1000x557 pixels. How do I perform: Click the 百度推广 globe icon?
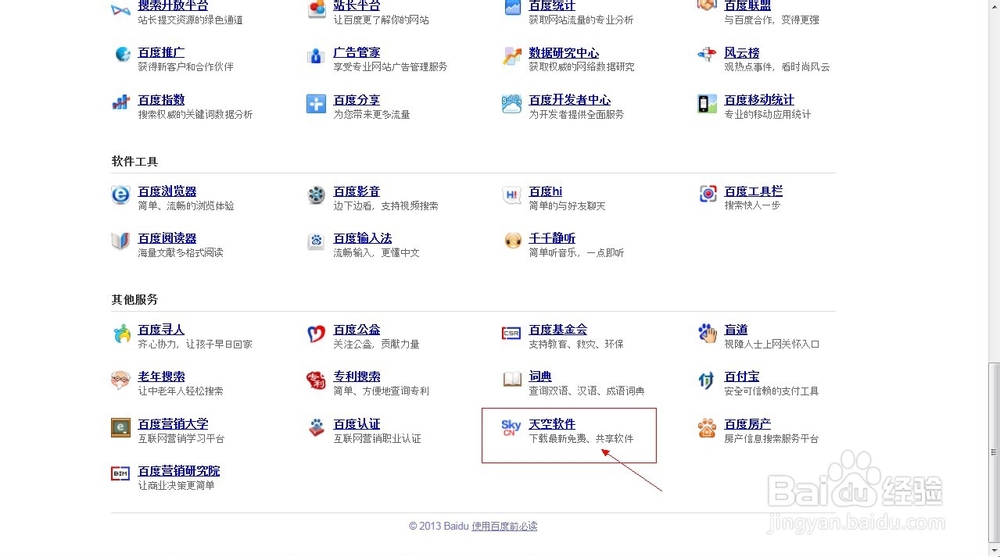[x=122, y=55]
